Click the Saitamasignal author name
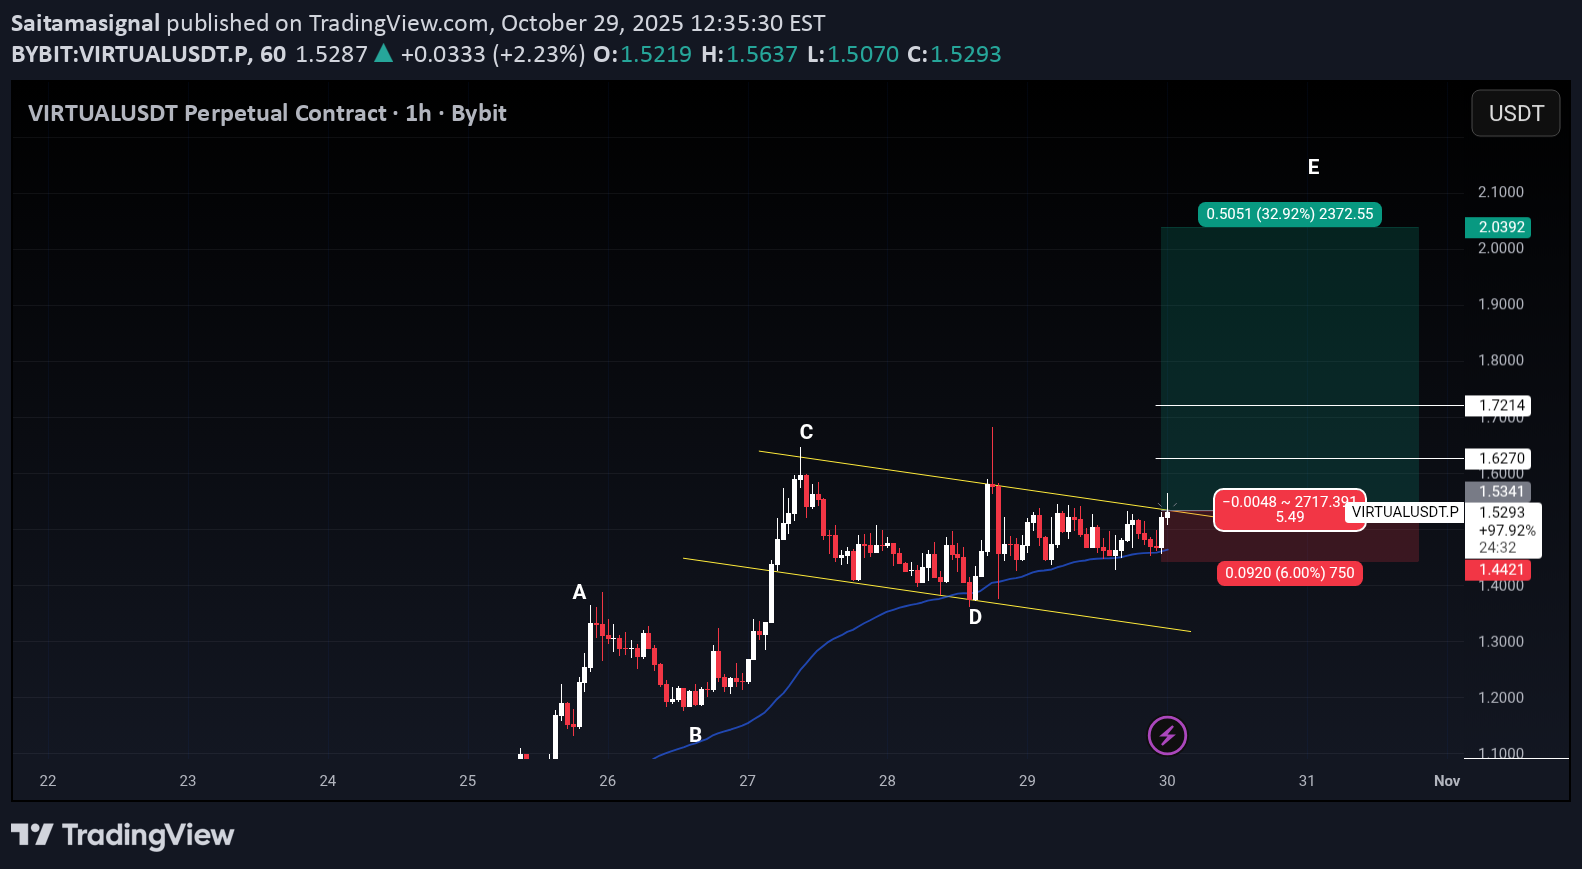Screen dimensions: 1582x869 (x=85, y=23)
